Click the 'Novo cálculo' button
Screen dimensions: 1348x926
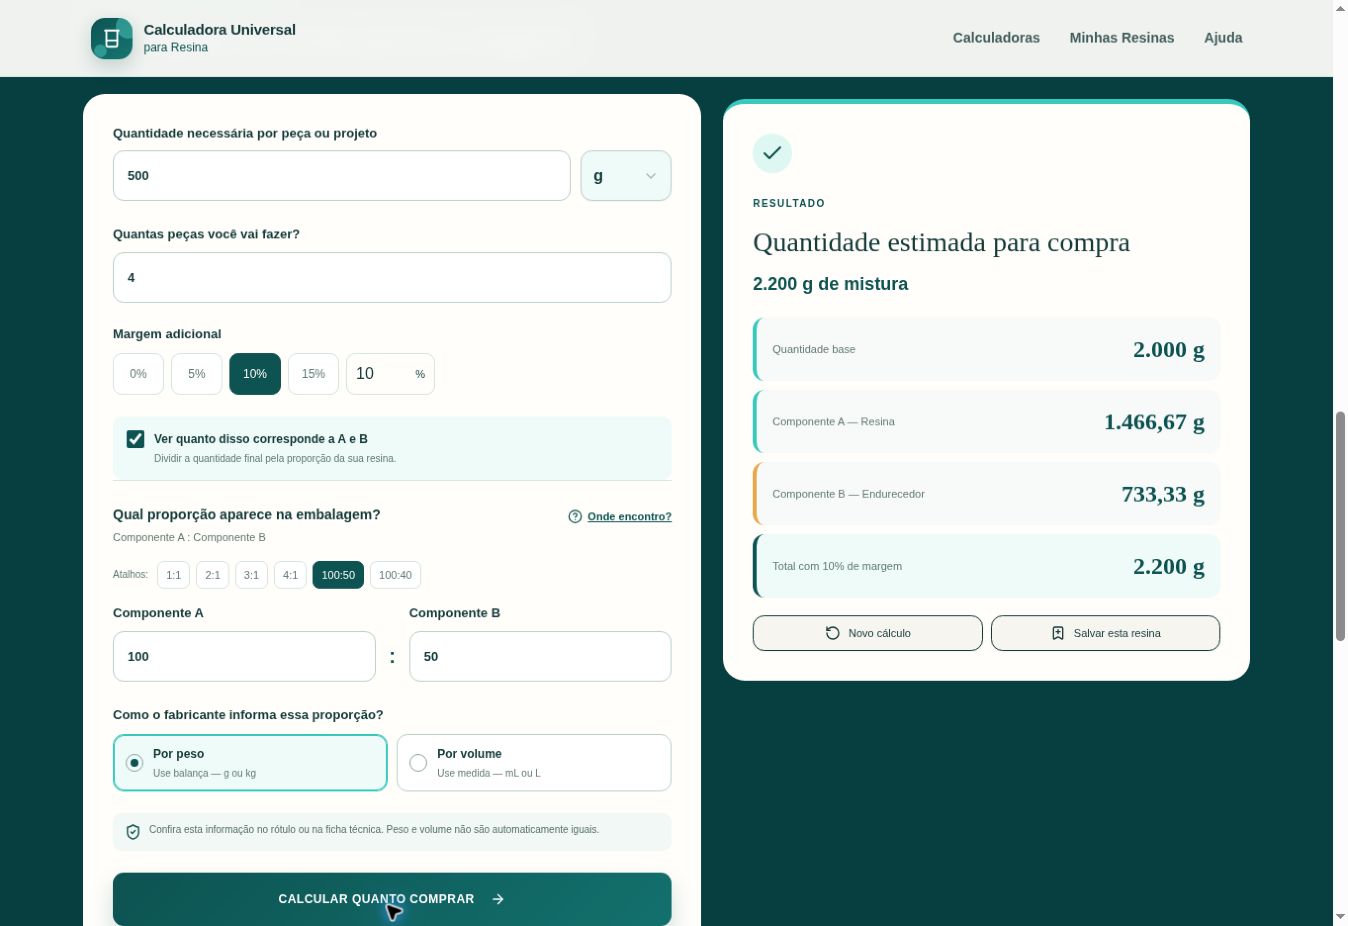pos(868,633)
